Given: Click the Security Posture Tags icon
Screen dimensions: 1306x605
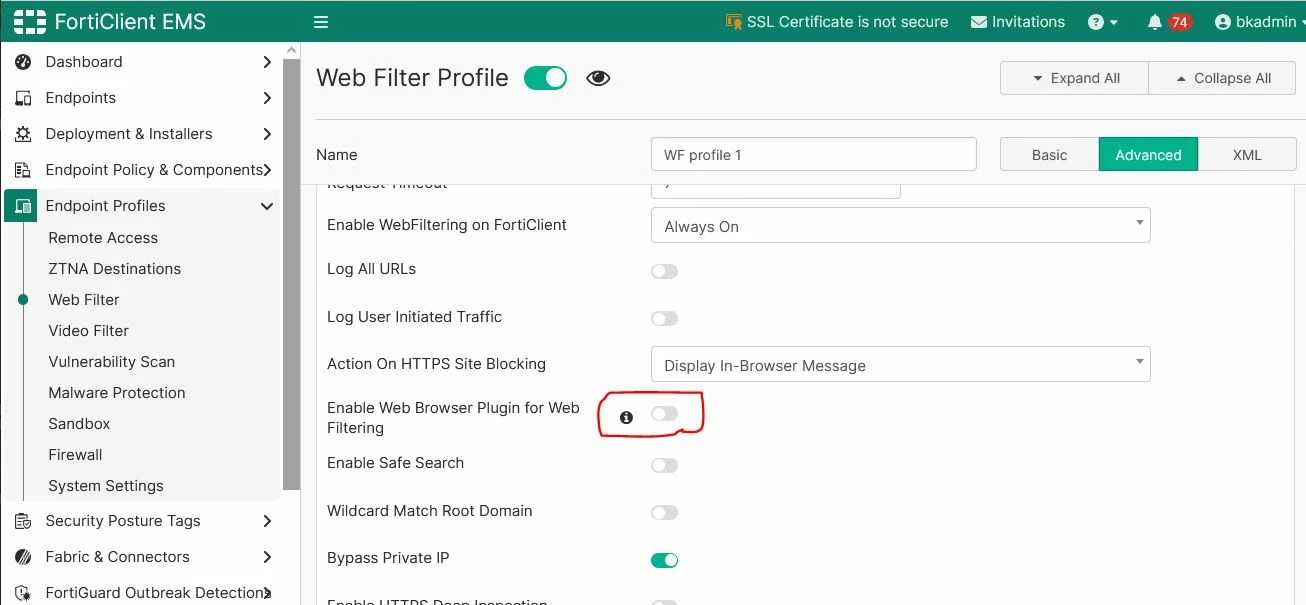Looking at the screenshot, I should point(23,521).
